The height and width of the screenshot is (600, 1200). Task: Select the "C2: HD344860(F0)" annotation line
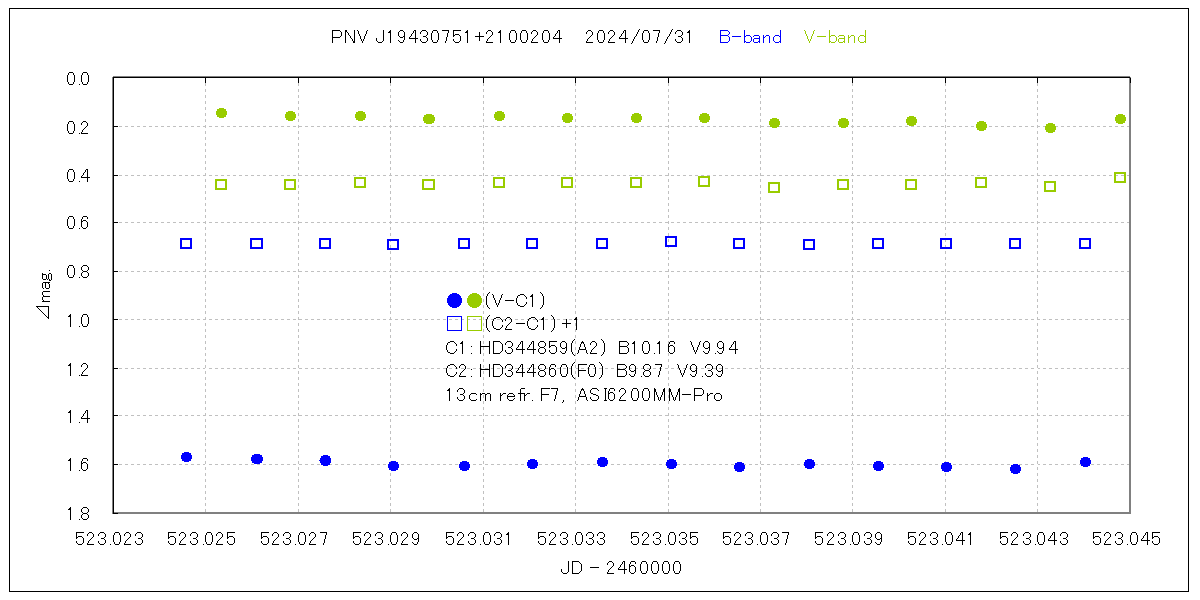(526, 371)
